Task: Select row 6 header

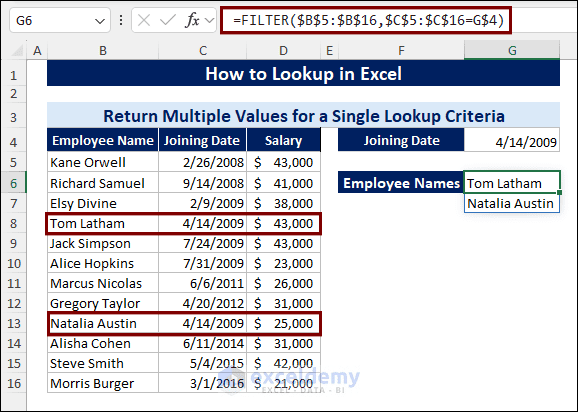Action: (x=14, y=183)
